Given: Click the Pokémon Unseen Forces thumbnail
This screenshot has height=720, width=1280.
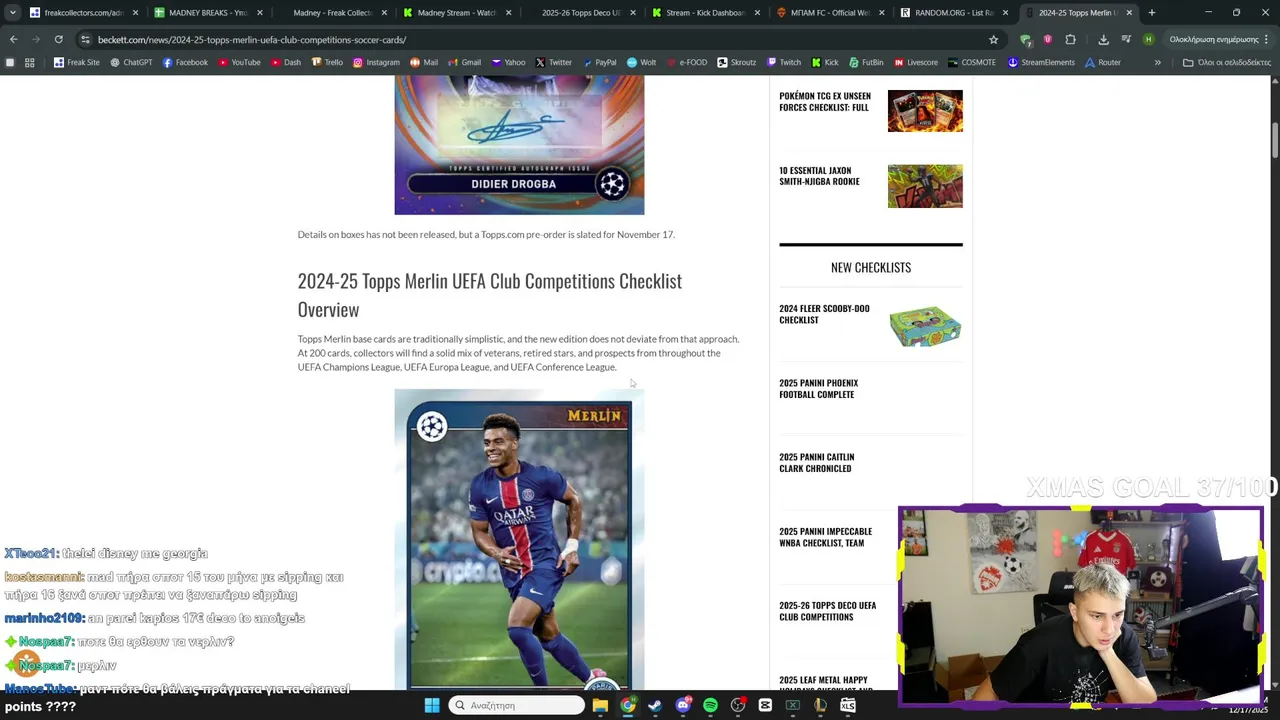Looking at the screenshot, I should pos(925,111).
